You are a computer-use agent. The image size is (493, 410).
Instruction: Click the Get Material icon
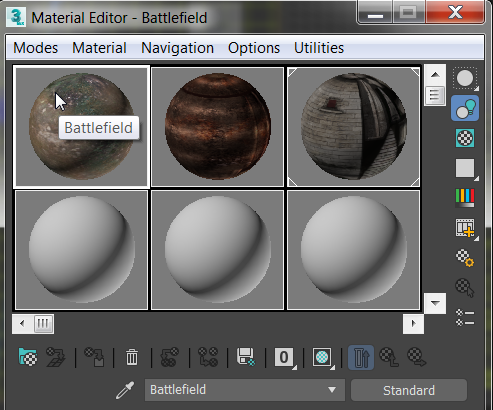(x=28, y=357)
